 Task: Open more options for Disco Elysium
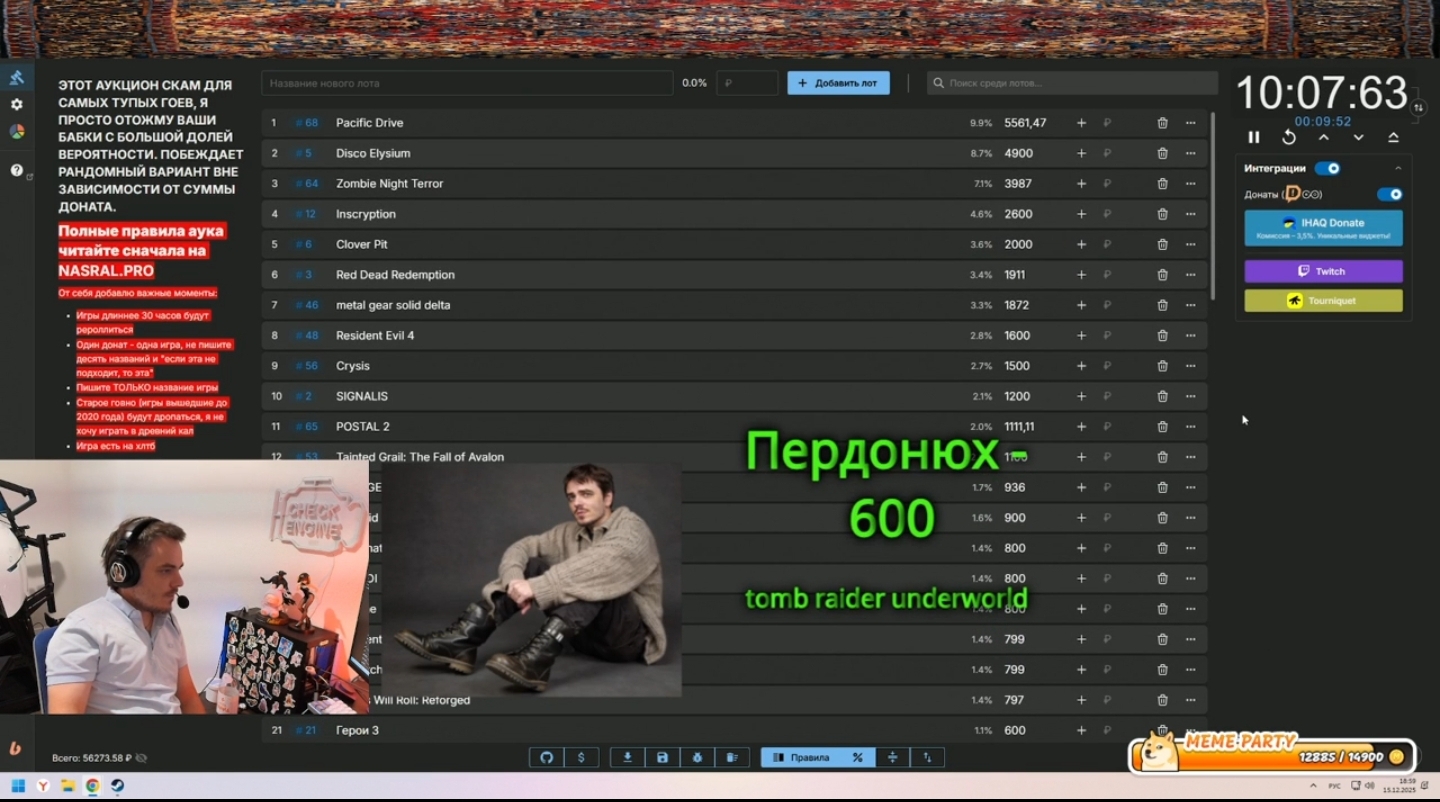click(x=1190, y=153)
